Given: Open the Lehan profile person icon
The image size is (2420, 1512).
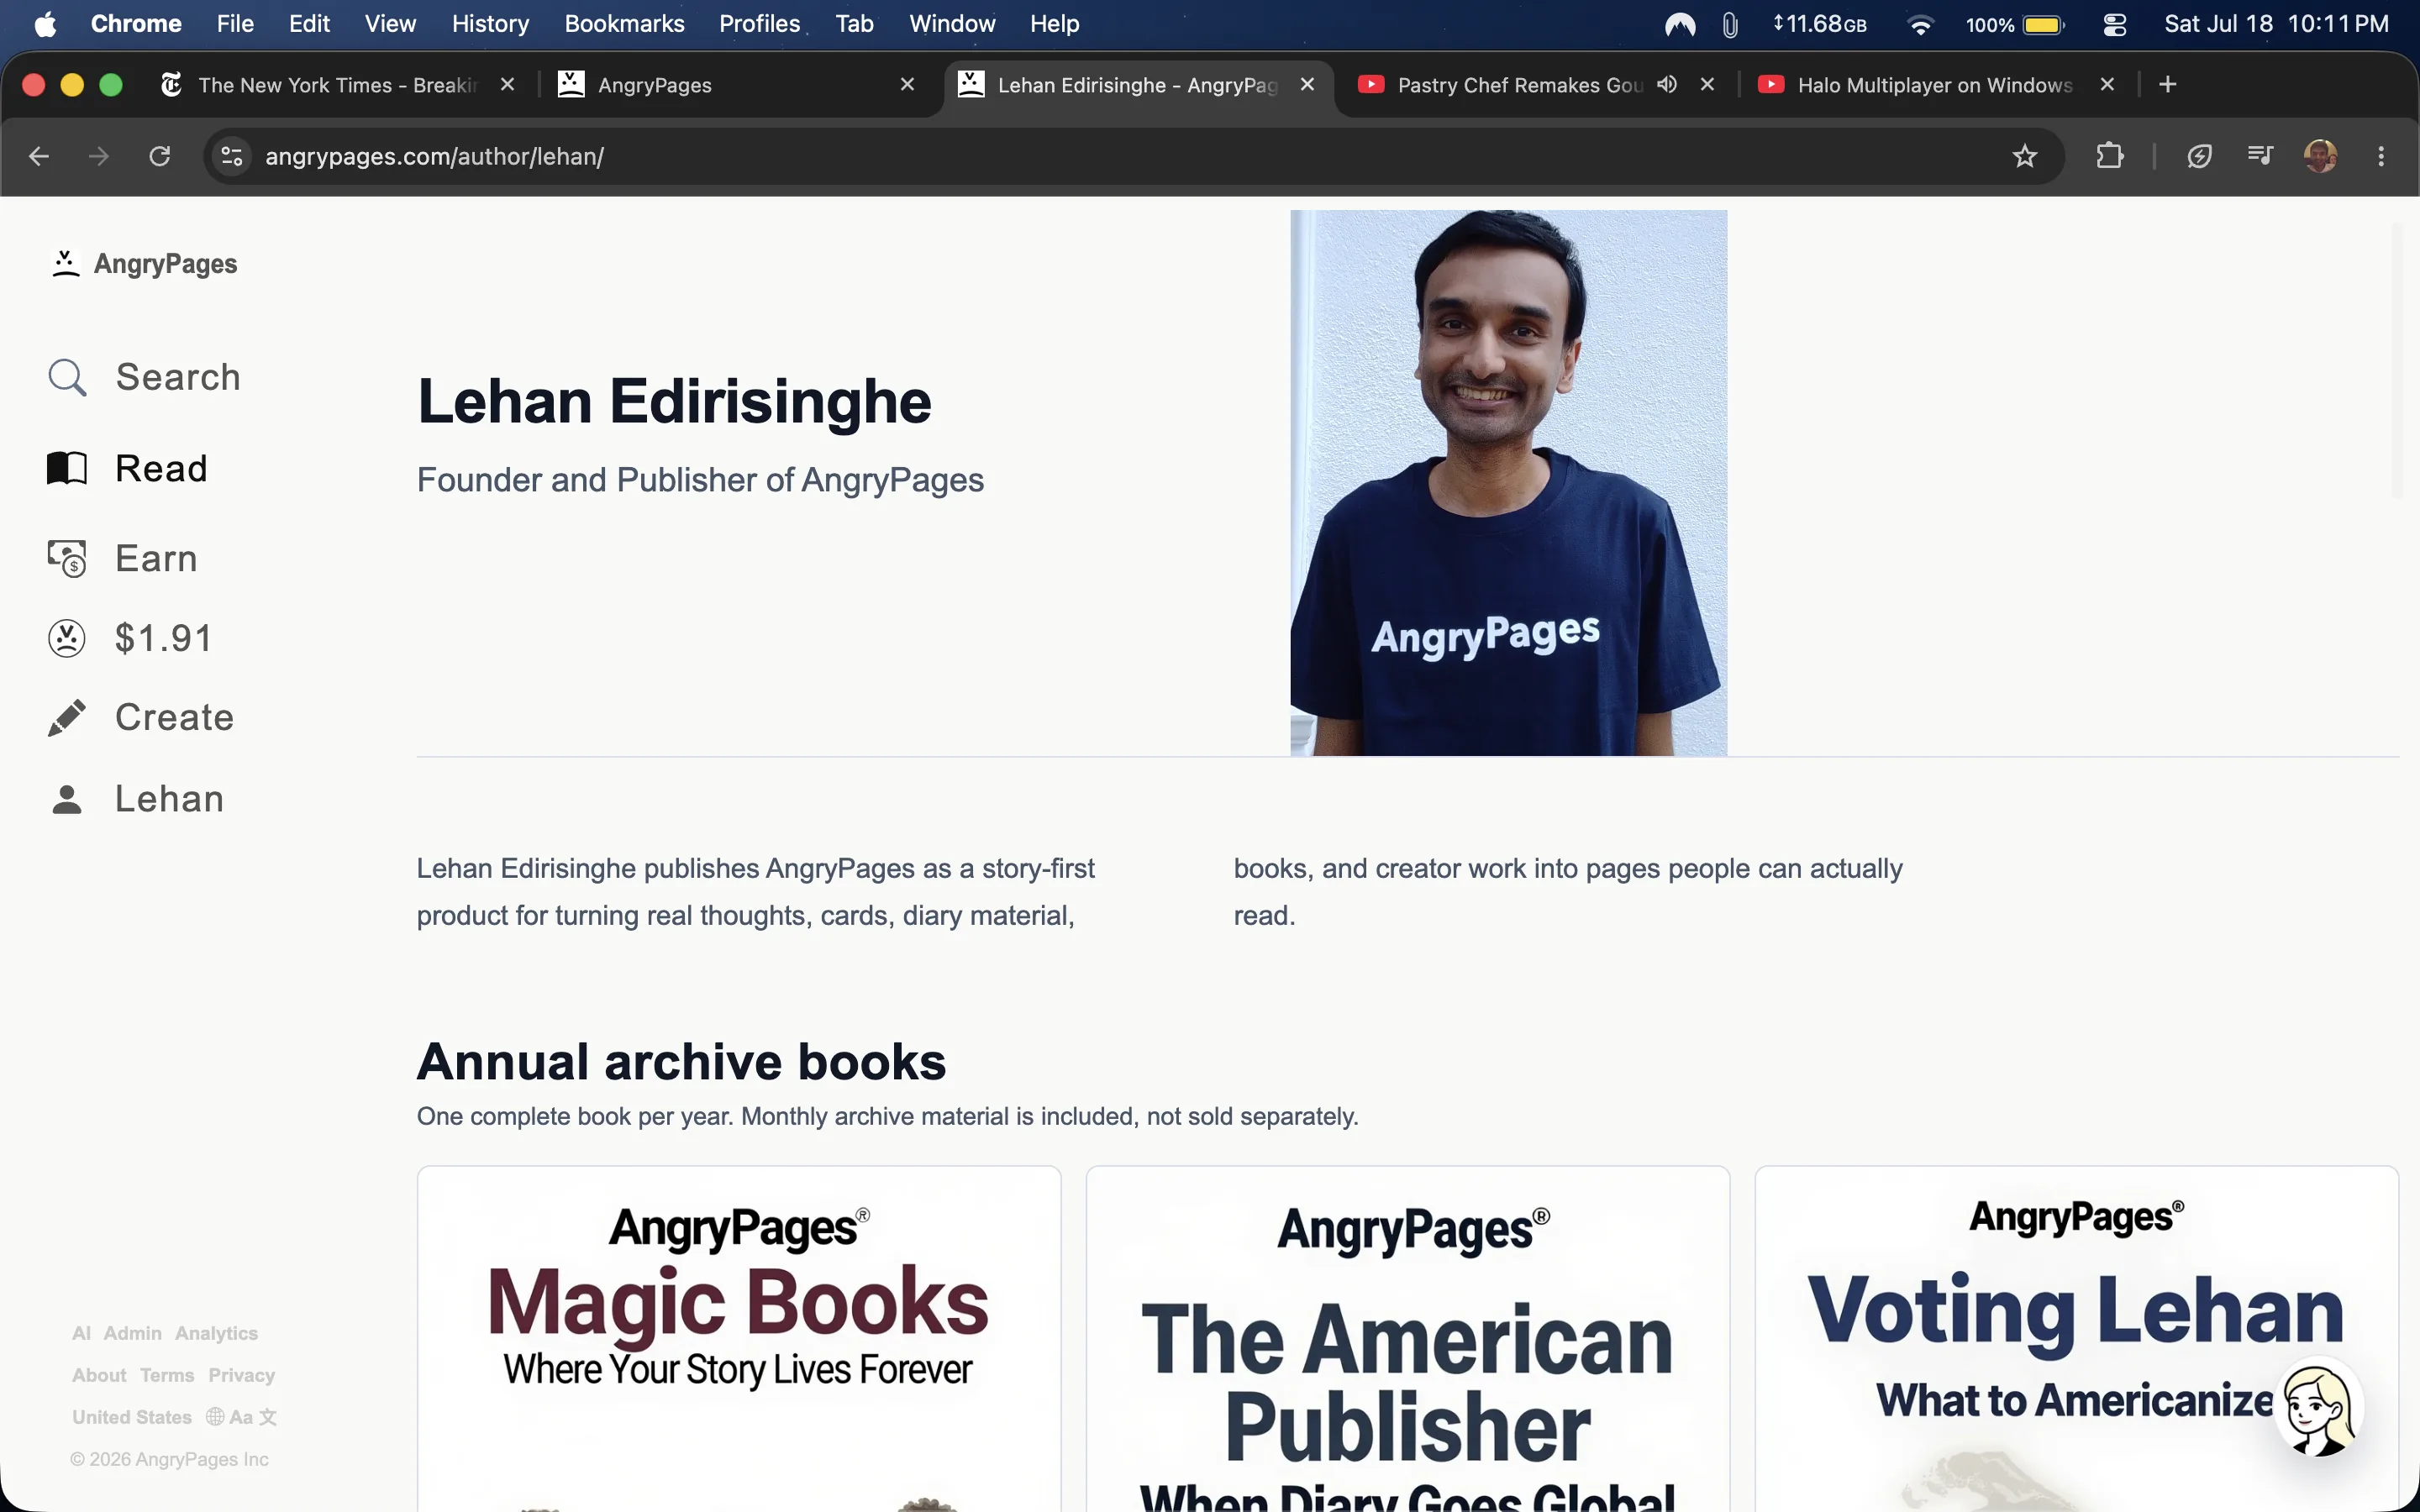Looking at the screenshot, I should click(67, 799).
